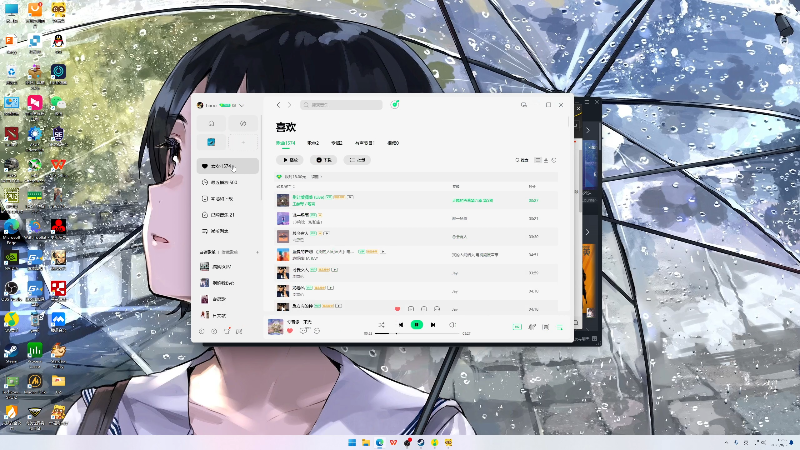The width and height of the screenshot is (800, 450).
Task: Toggle shuffle play mode
Action: pos(382,324)
